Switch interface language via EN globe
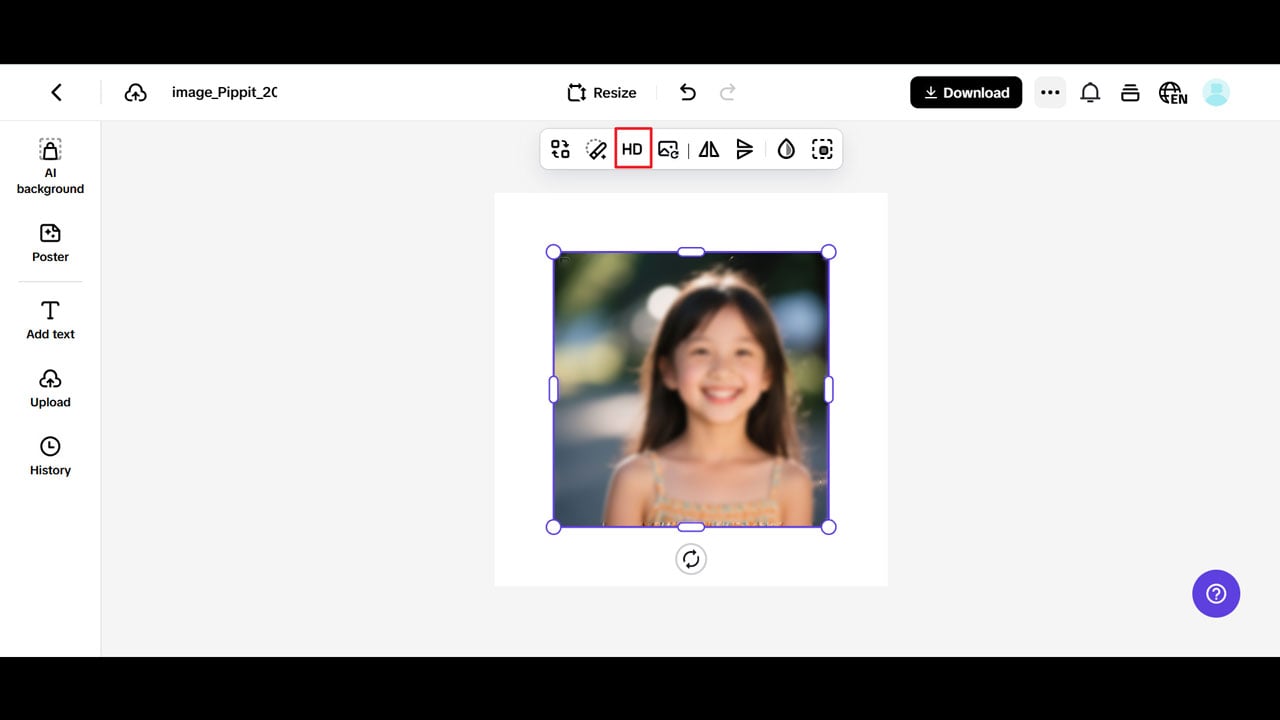Image resolution: width=1280 pixels, height=720 pixels. tap(1172, 92)
